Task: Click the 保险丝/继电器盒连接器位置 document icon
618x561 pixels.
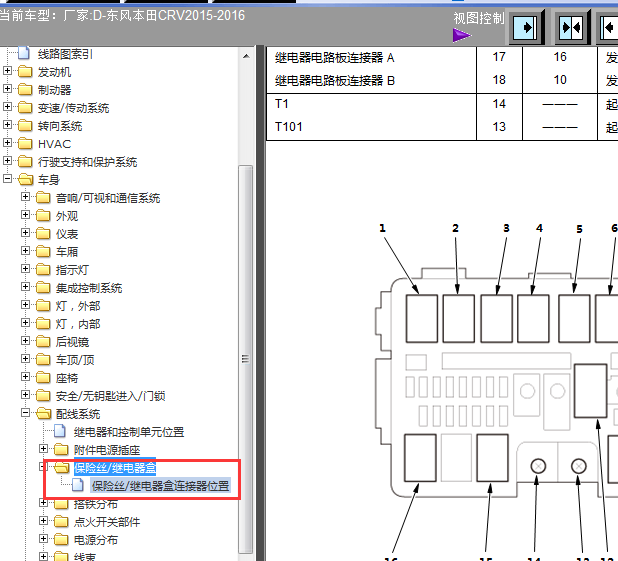Action: click(x=78, y=485)
